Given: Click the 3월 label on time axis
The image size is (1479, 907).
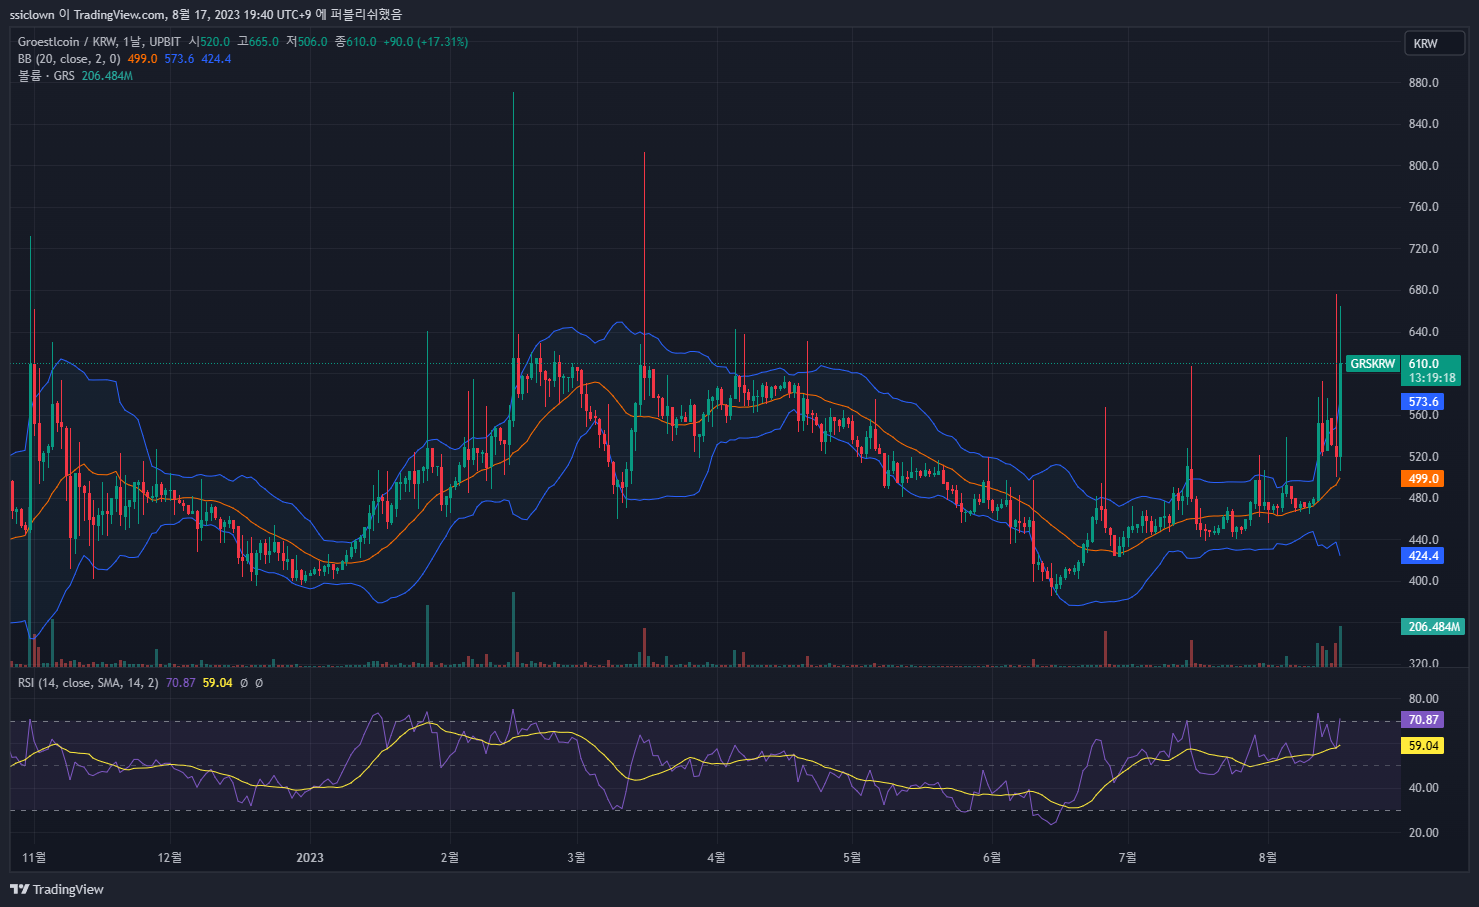Looking at the screenshot, I should (x=576, y=857).
